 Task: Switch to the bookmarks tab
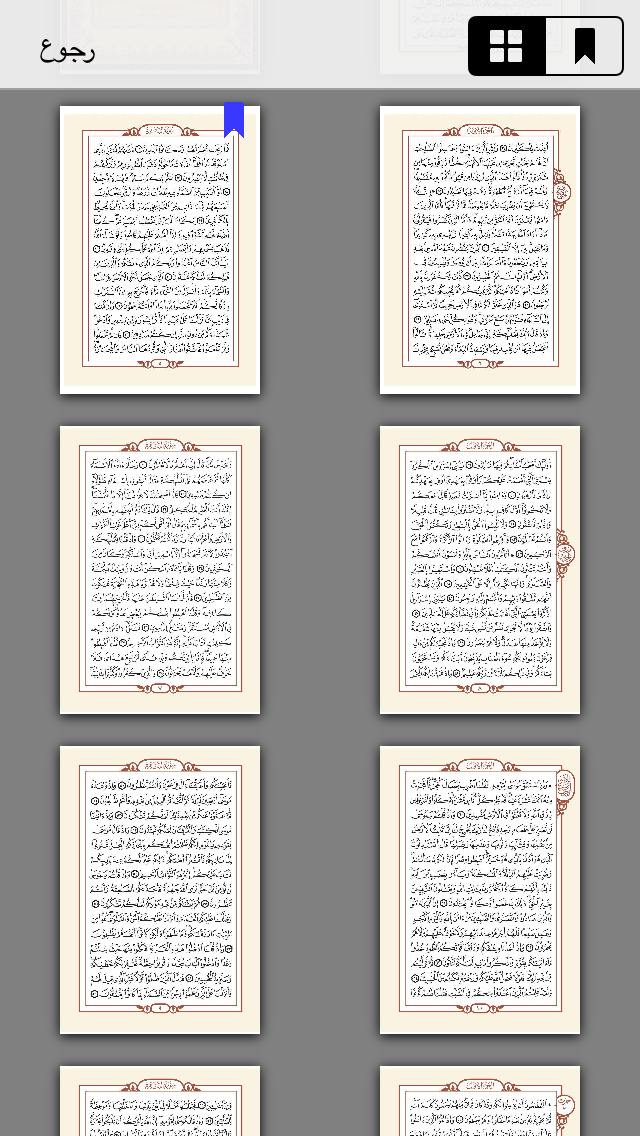[584, 46]
